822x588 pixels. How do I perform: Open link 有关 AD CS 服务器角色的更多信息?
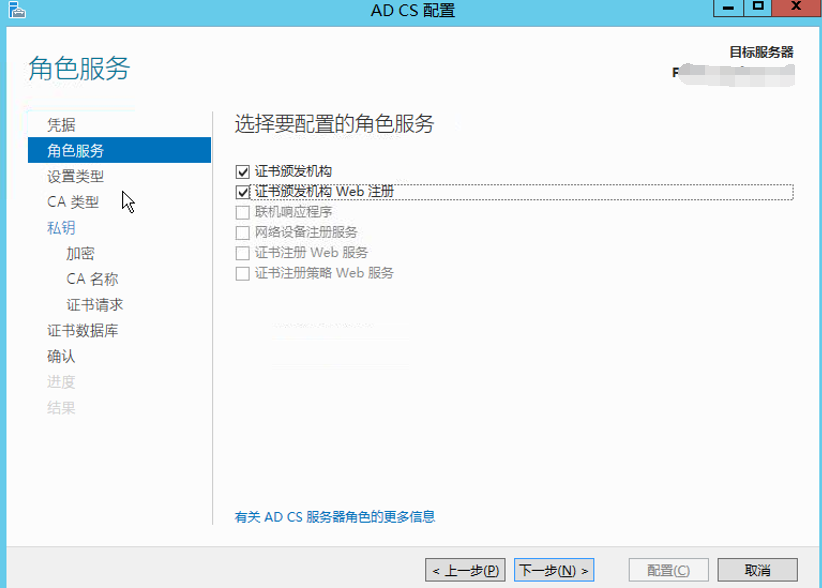pos(334,517)
